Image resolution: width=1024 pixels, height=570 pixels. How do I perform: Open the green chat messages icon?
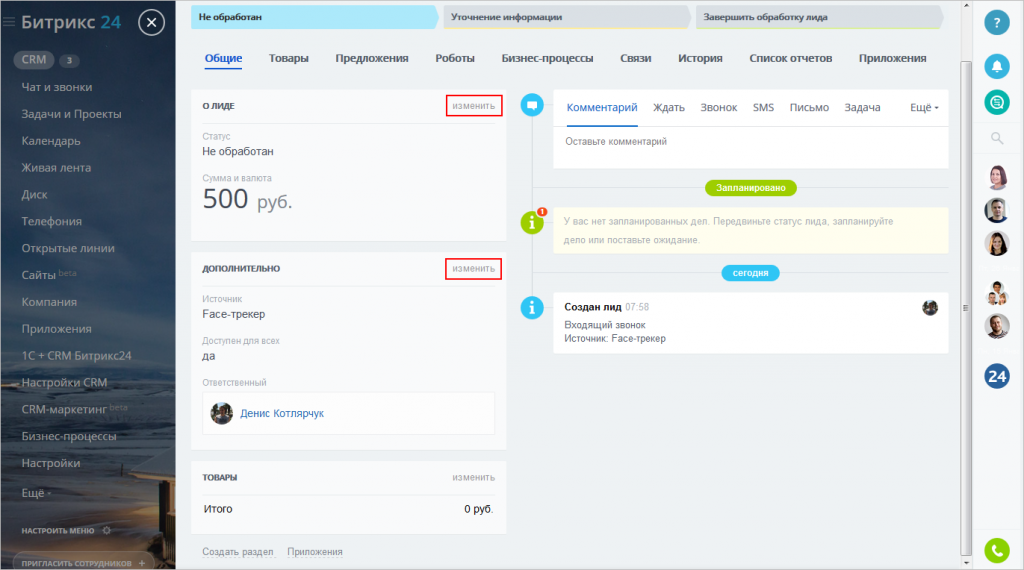tap(997, 102)
